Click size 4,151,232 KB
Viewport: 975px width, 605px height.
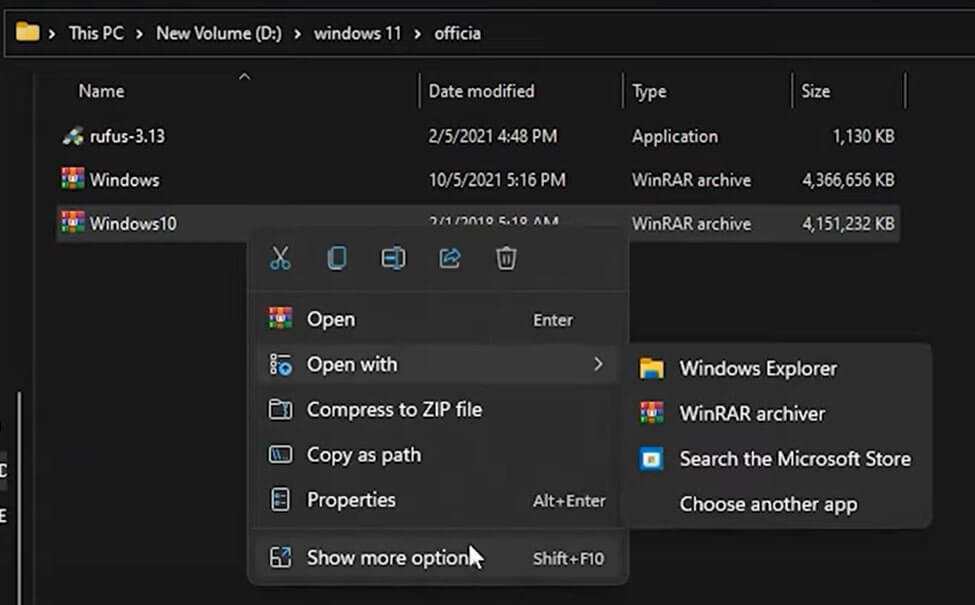[x=848, y=223]
